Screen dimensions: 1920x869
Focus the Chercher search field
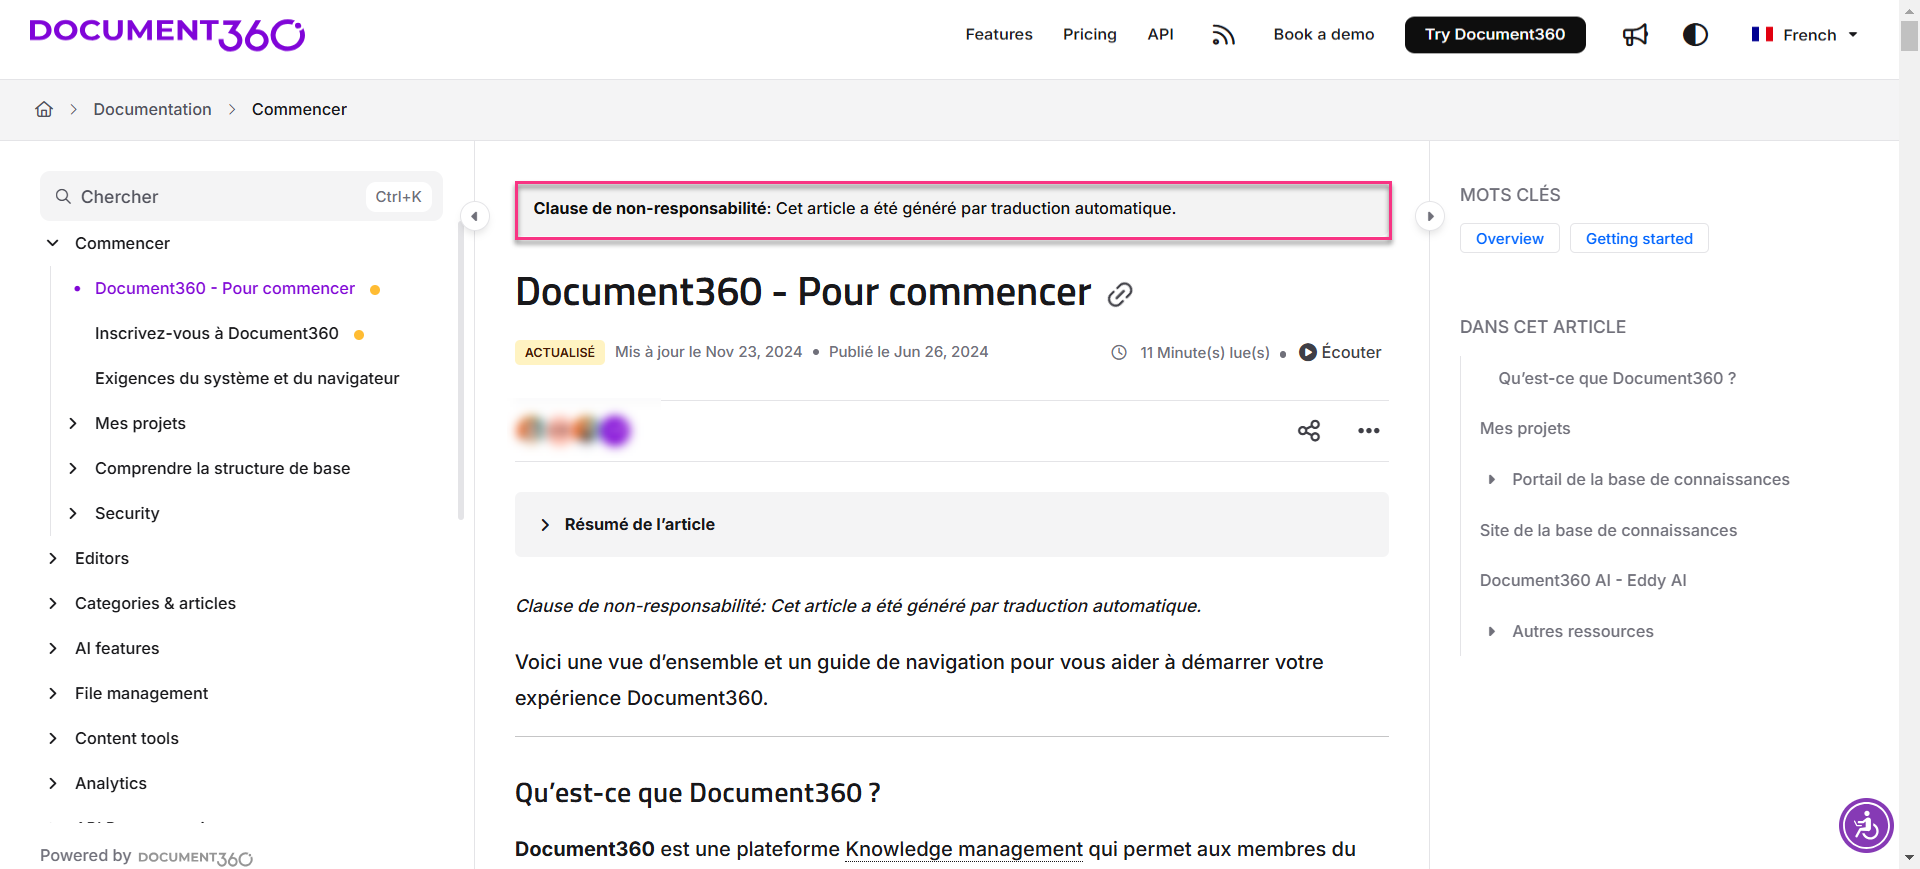tap(241, 196)
